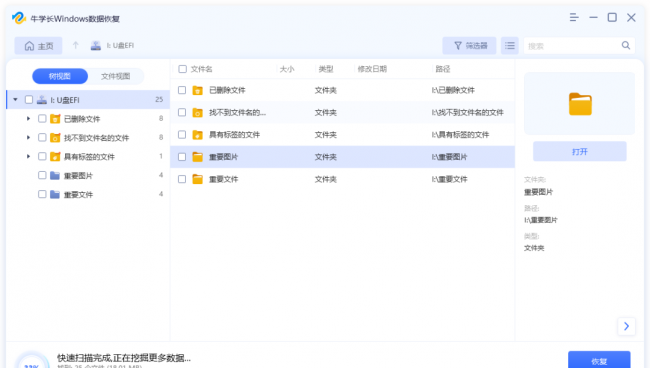Sort by 路径 column header
Viewport: 650px width, 368px height.
[443, 69]
